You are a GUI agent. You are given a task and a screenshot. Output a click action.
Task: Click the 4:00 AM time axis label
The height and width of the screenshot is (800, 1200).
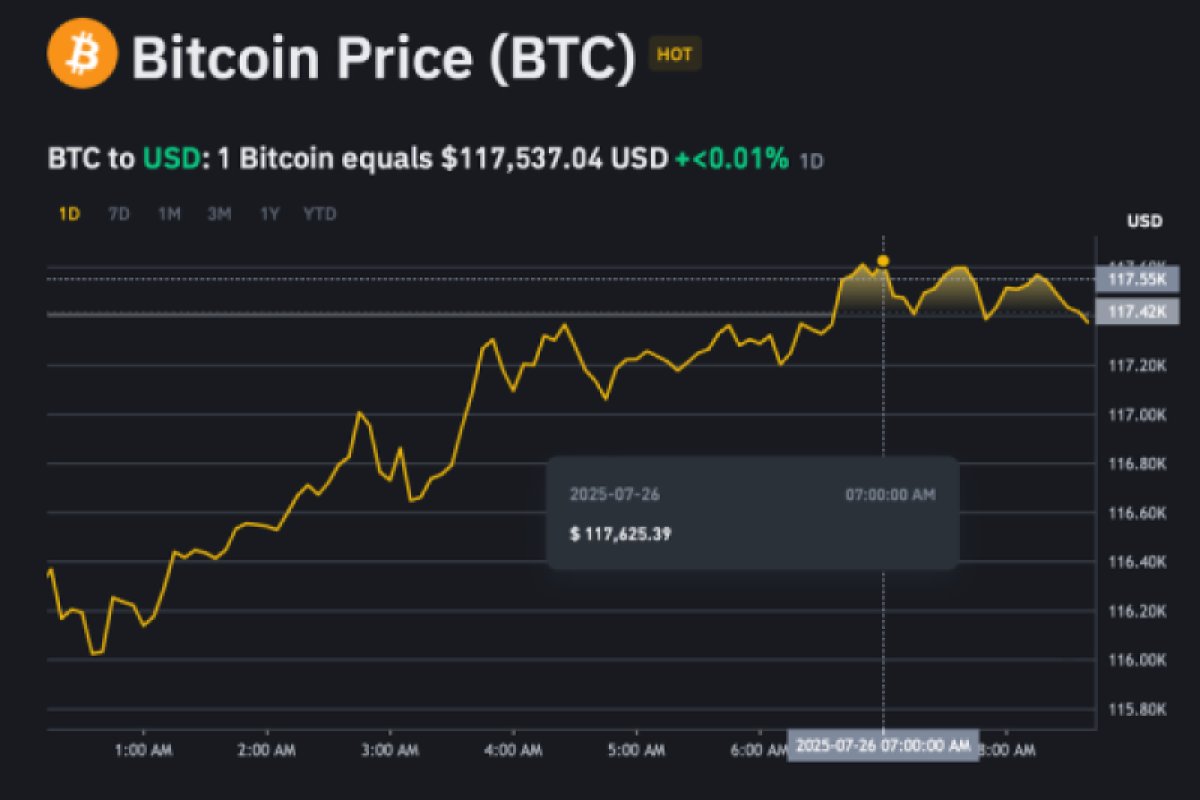point(513,748)
